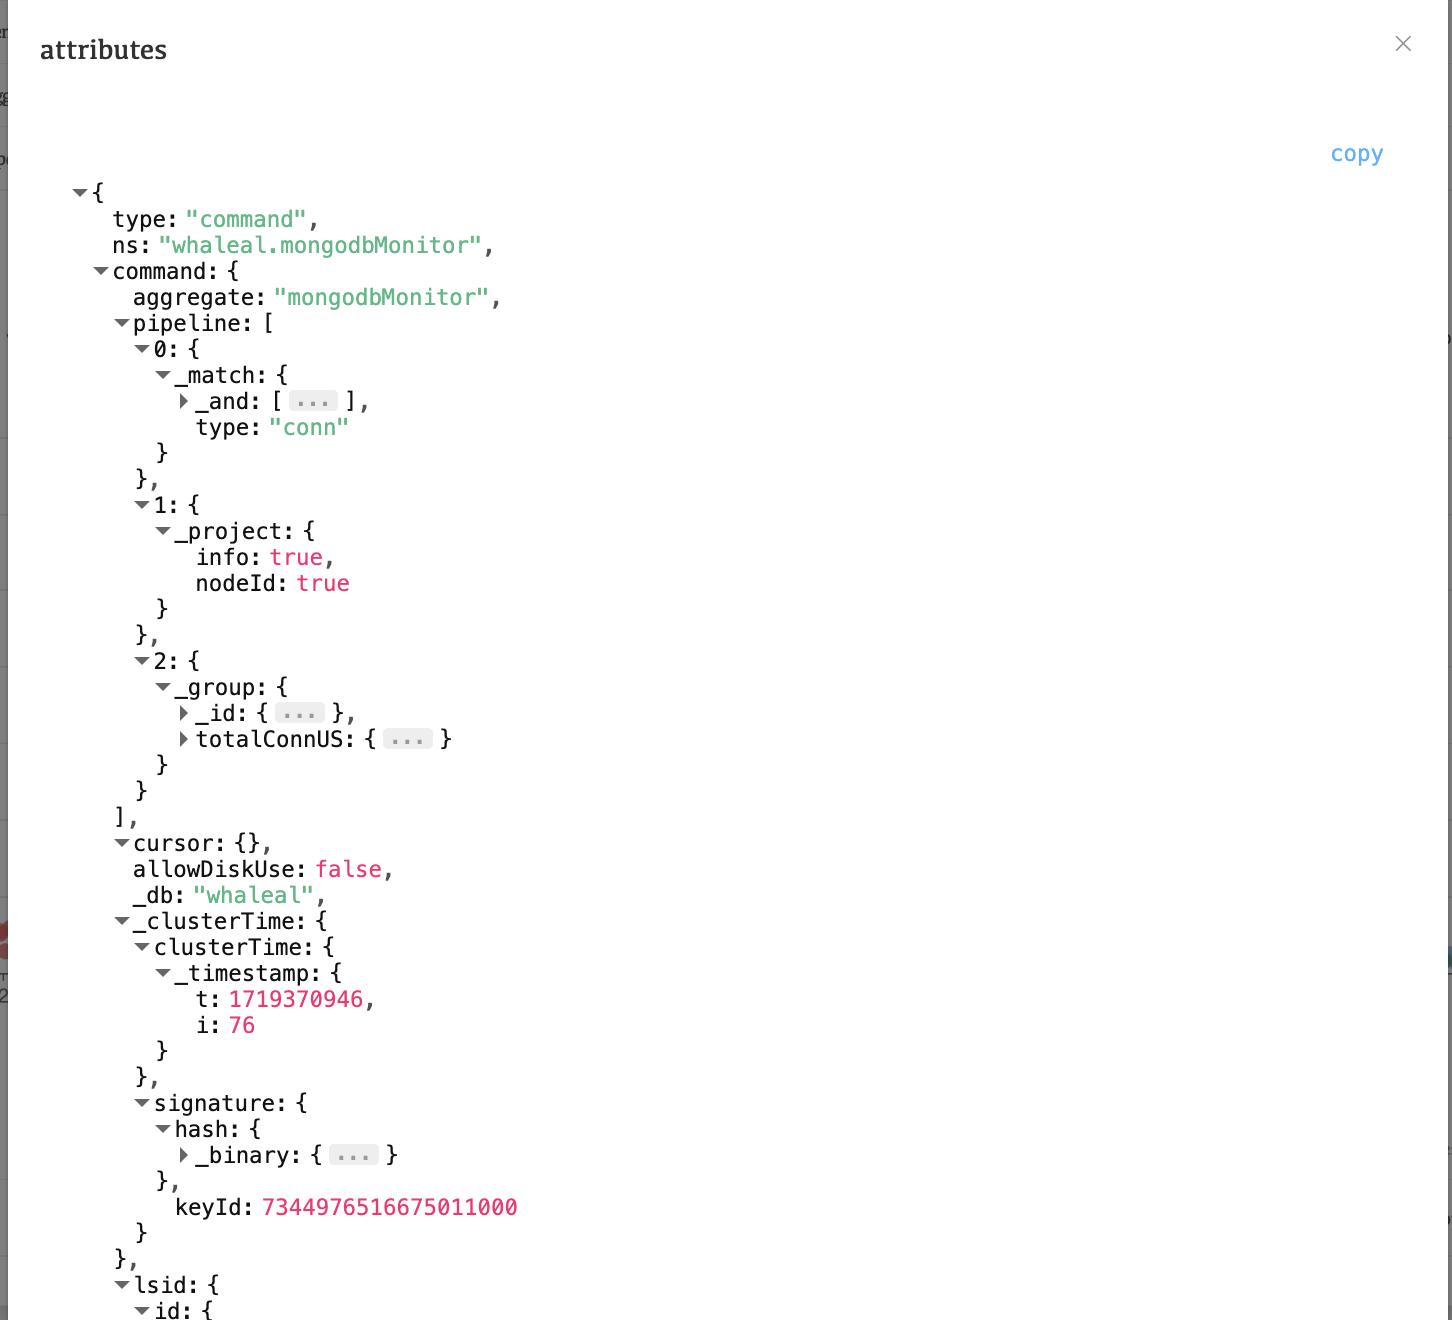Collapse the command object
Screen dimensions: 1452x1320
coord(101,271)
